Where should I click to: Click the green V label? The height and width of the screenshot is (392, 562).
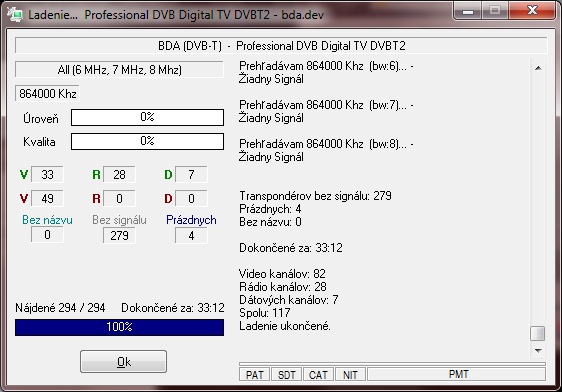(x=24, y=175)
